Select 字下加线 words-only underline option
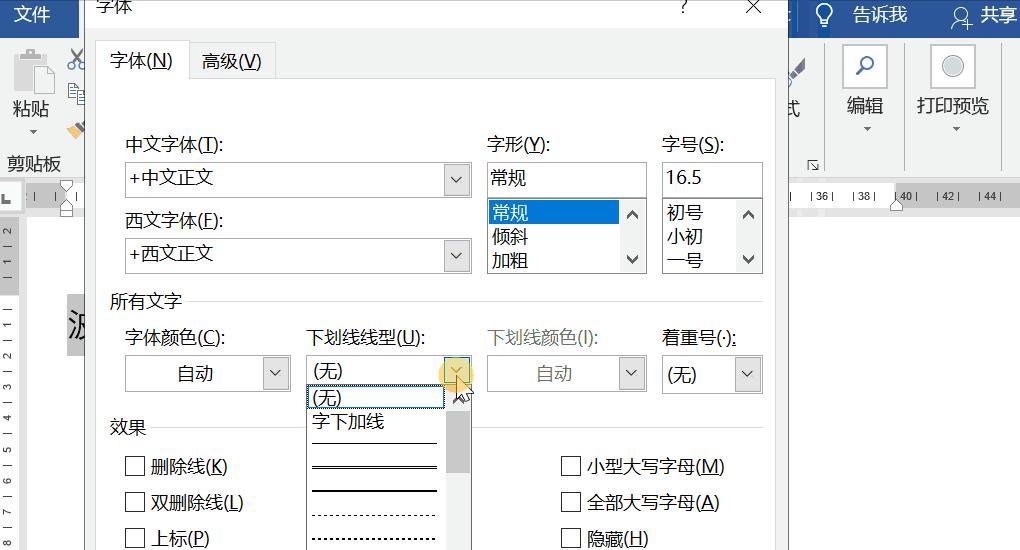 point(376,422)
